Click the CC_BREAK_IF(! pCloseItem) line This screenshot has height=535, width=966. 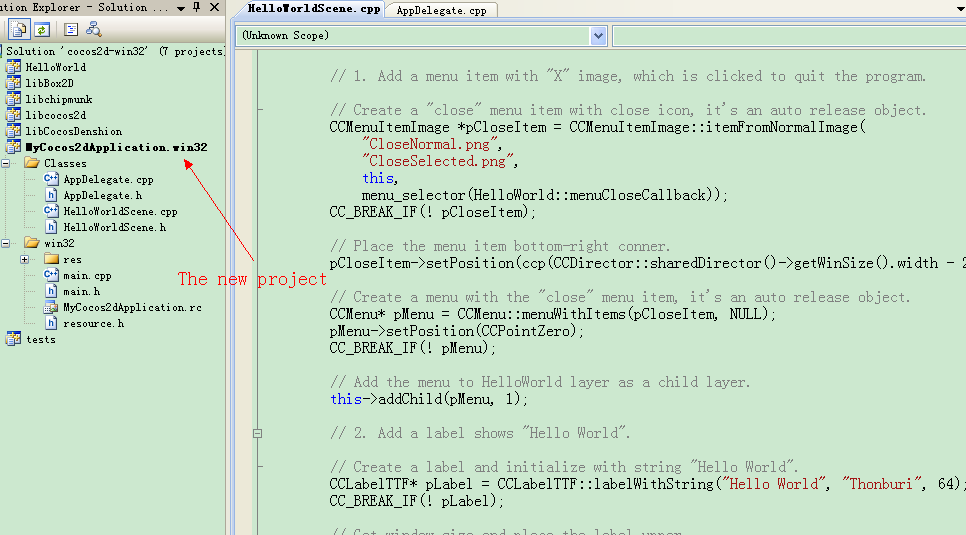point(432,212)
